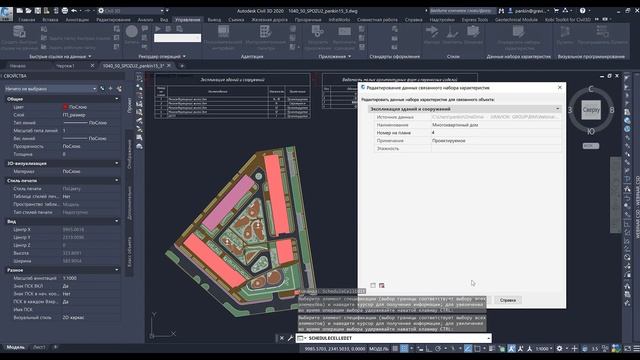Collapse the Разное properties section
The width and height of the screenshot is (640, 360).
(x=117, y=270)
